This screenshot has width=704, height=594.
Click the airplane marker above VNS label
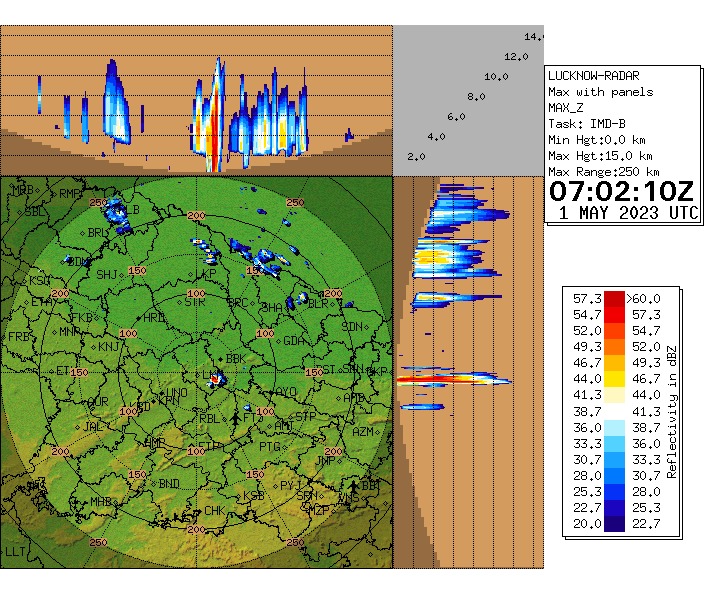354,486
